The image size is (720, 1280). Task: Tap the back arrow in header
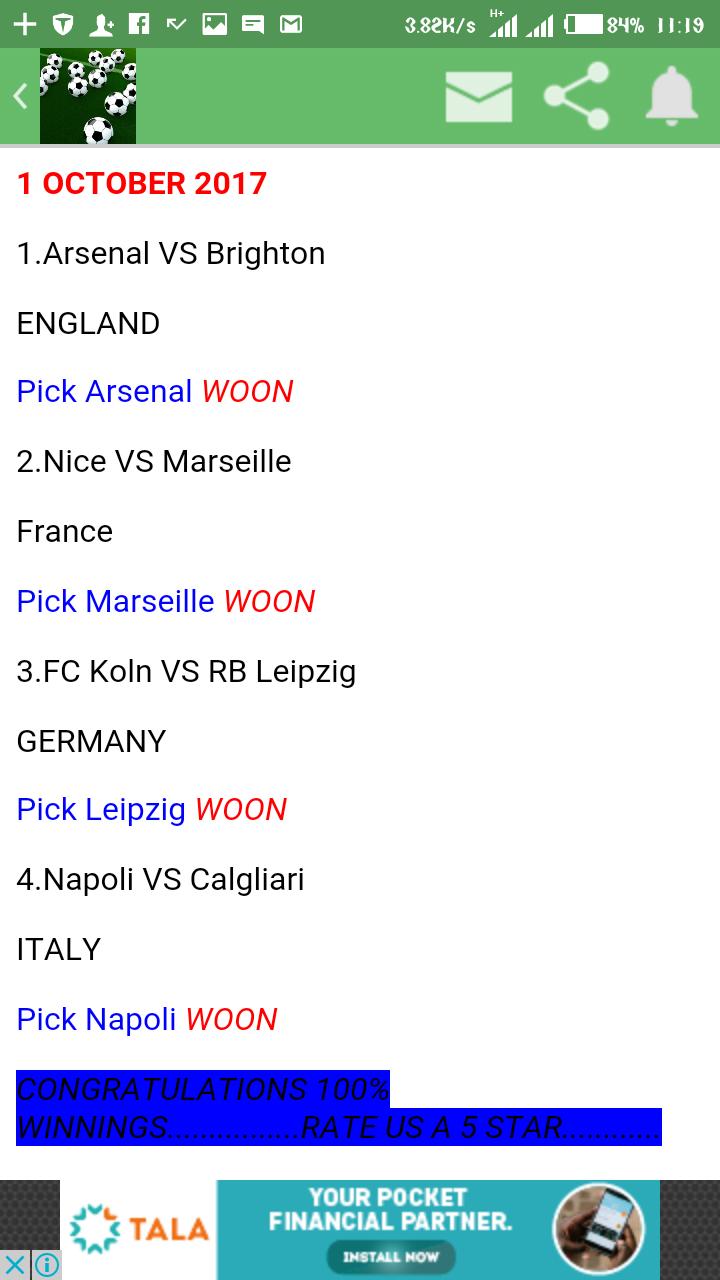pos(19,96)
